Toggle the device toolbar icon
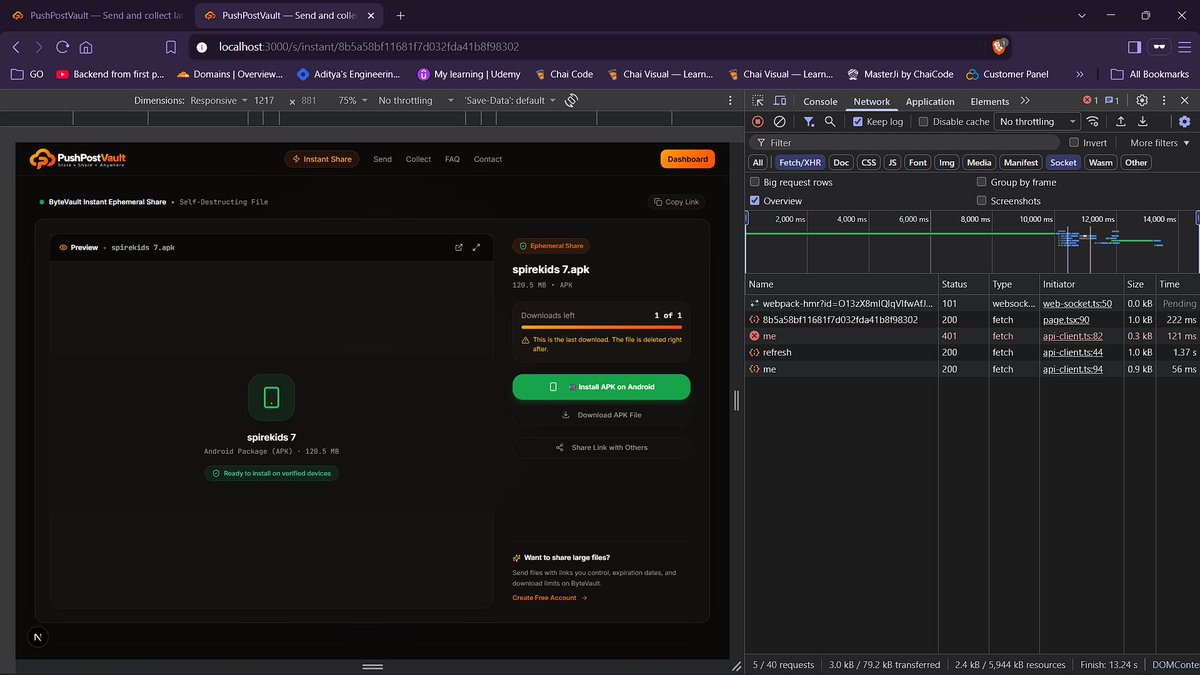Viewport: 1200px width, 675px height. (x=781, y=101)
